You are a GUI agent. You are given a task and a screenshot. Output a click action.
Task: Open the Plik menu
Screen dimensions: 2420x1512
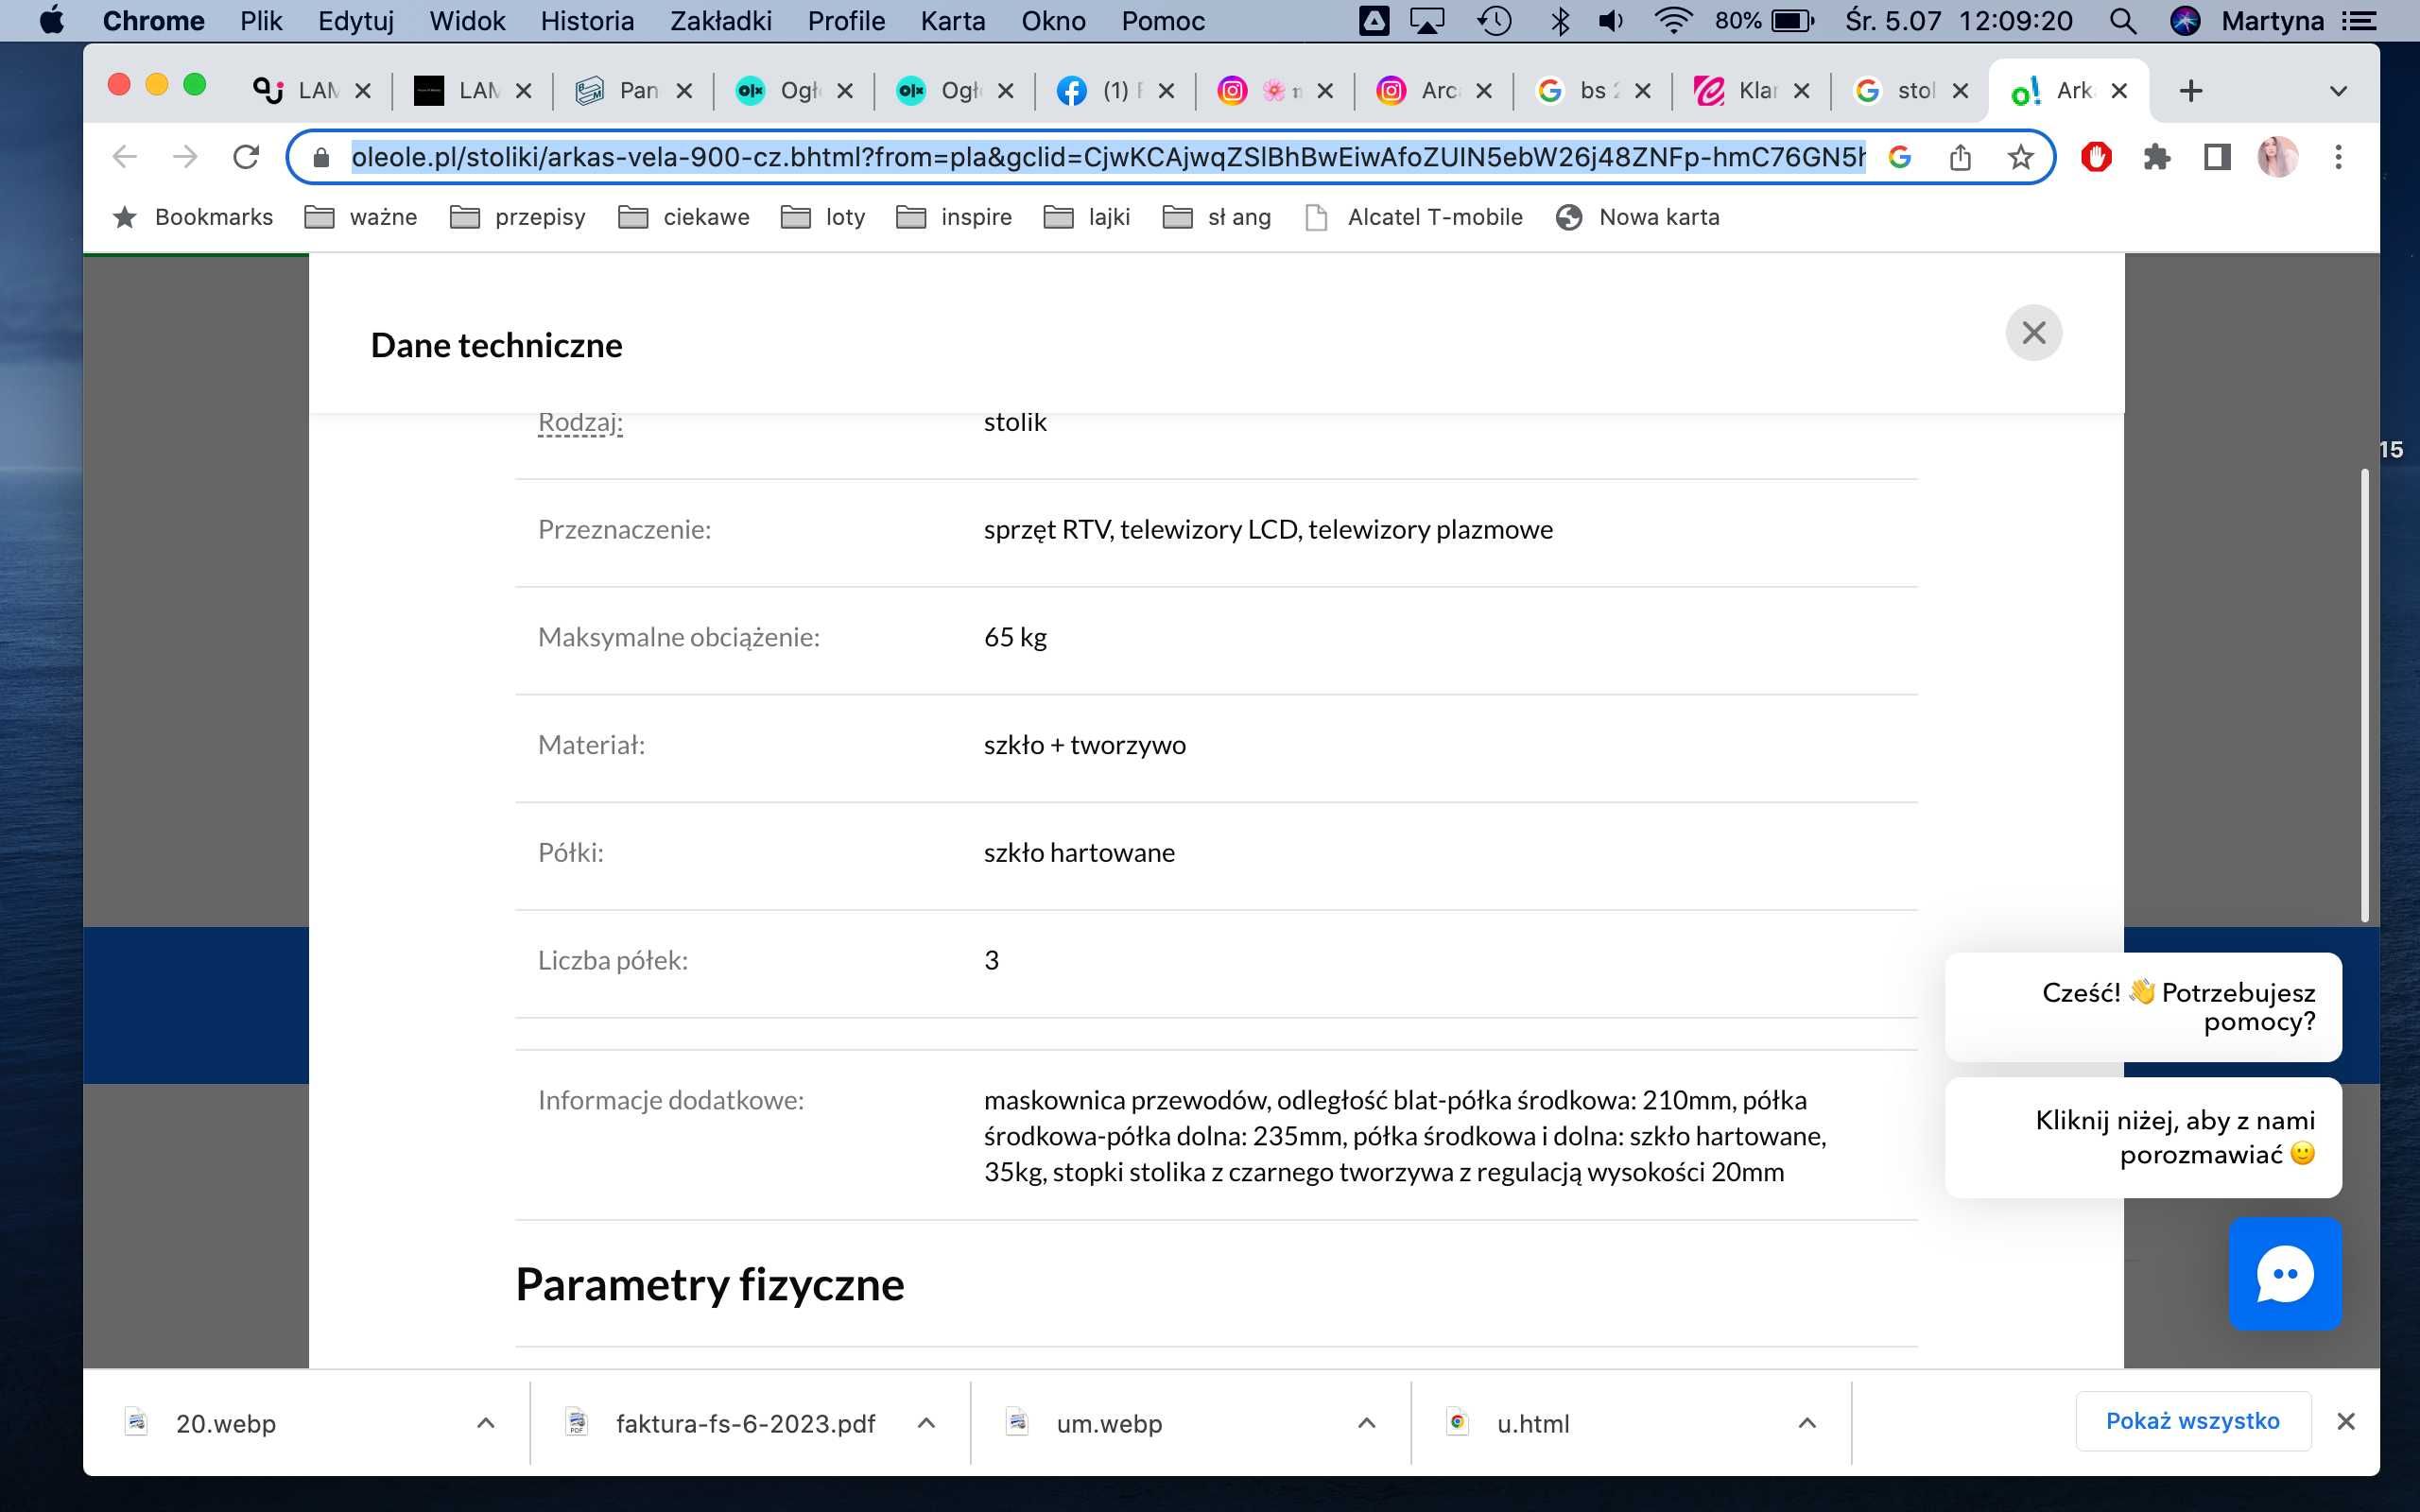pos(261,20)
